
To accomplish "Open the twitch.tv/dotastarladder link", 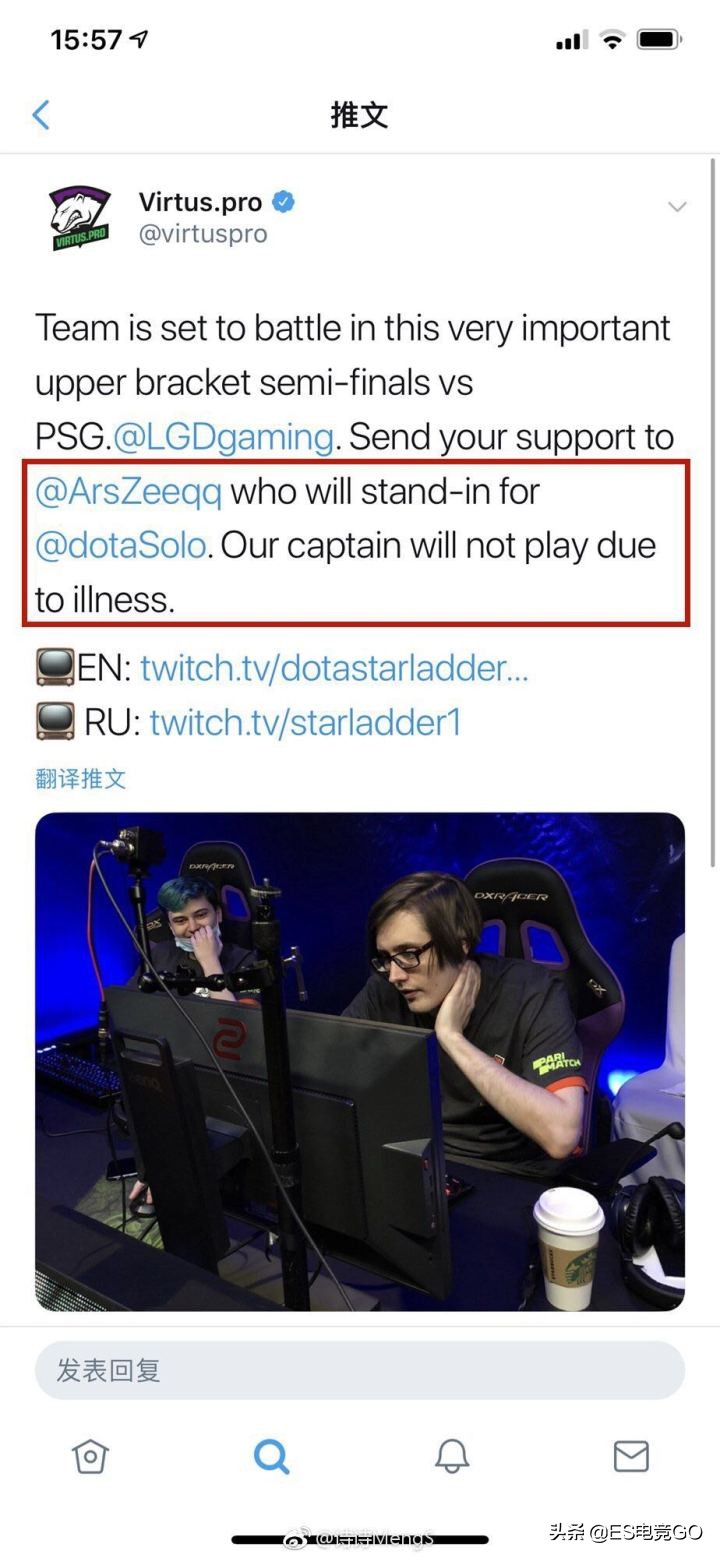I will [334, 668].
